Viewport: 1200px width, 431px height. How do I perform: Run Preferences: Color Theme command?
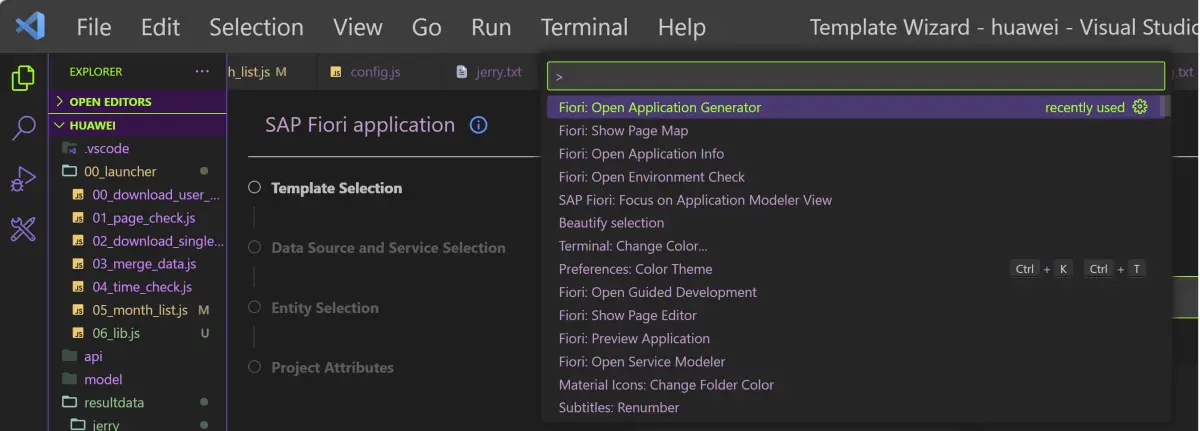point(856,268)
